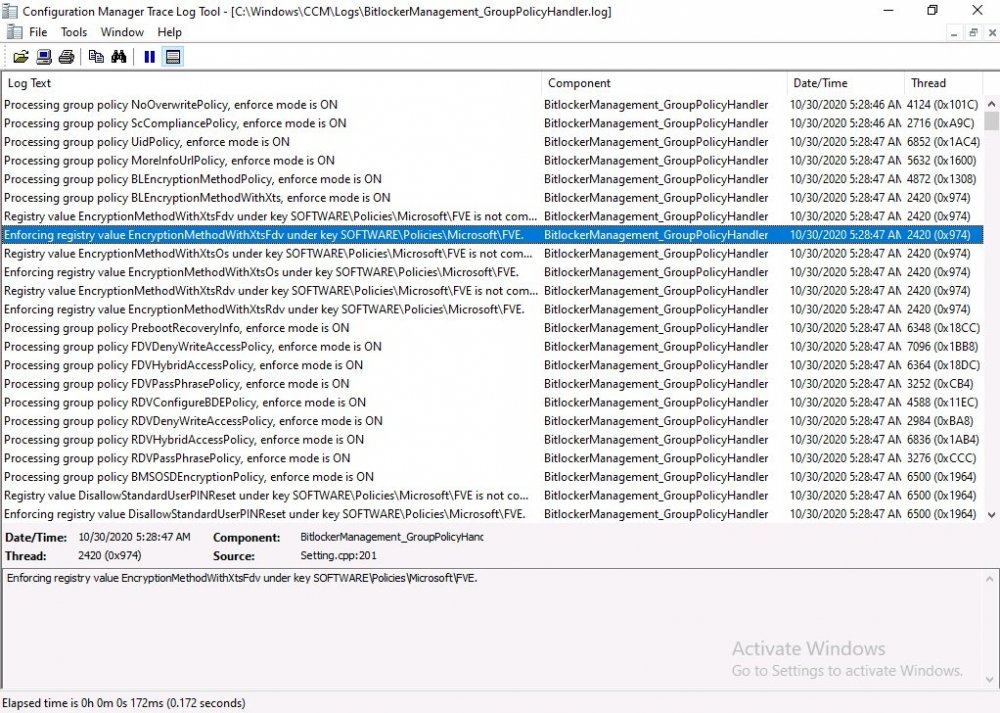Minimize the inner log document window
Viewport: 1000px width, 713px height.
point(954,33)
